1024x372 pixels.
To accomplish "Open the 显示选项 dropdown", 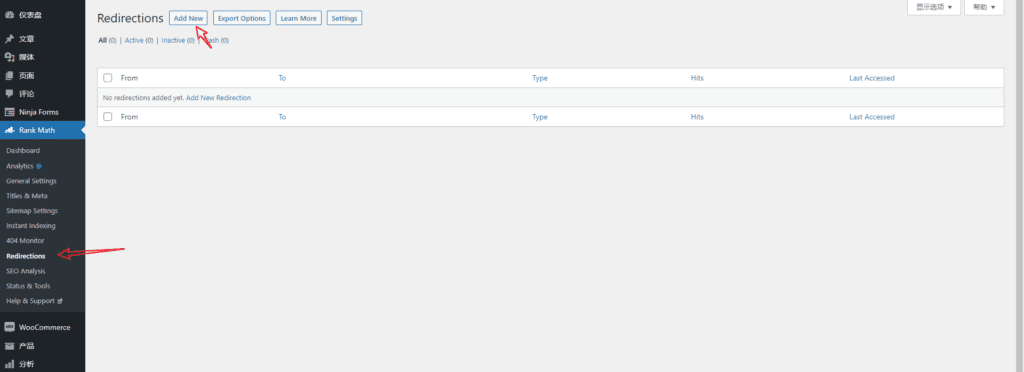I will click(934, 7).
